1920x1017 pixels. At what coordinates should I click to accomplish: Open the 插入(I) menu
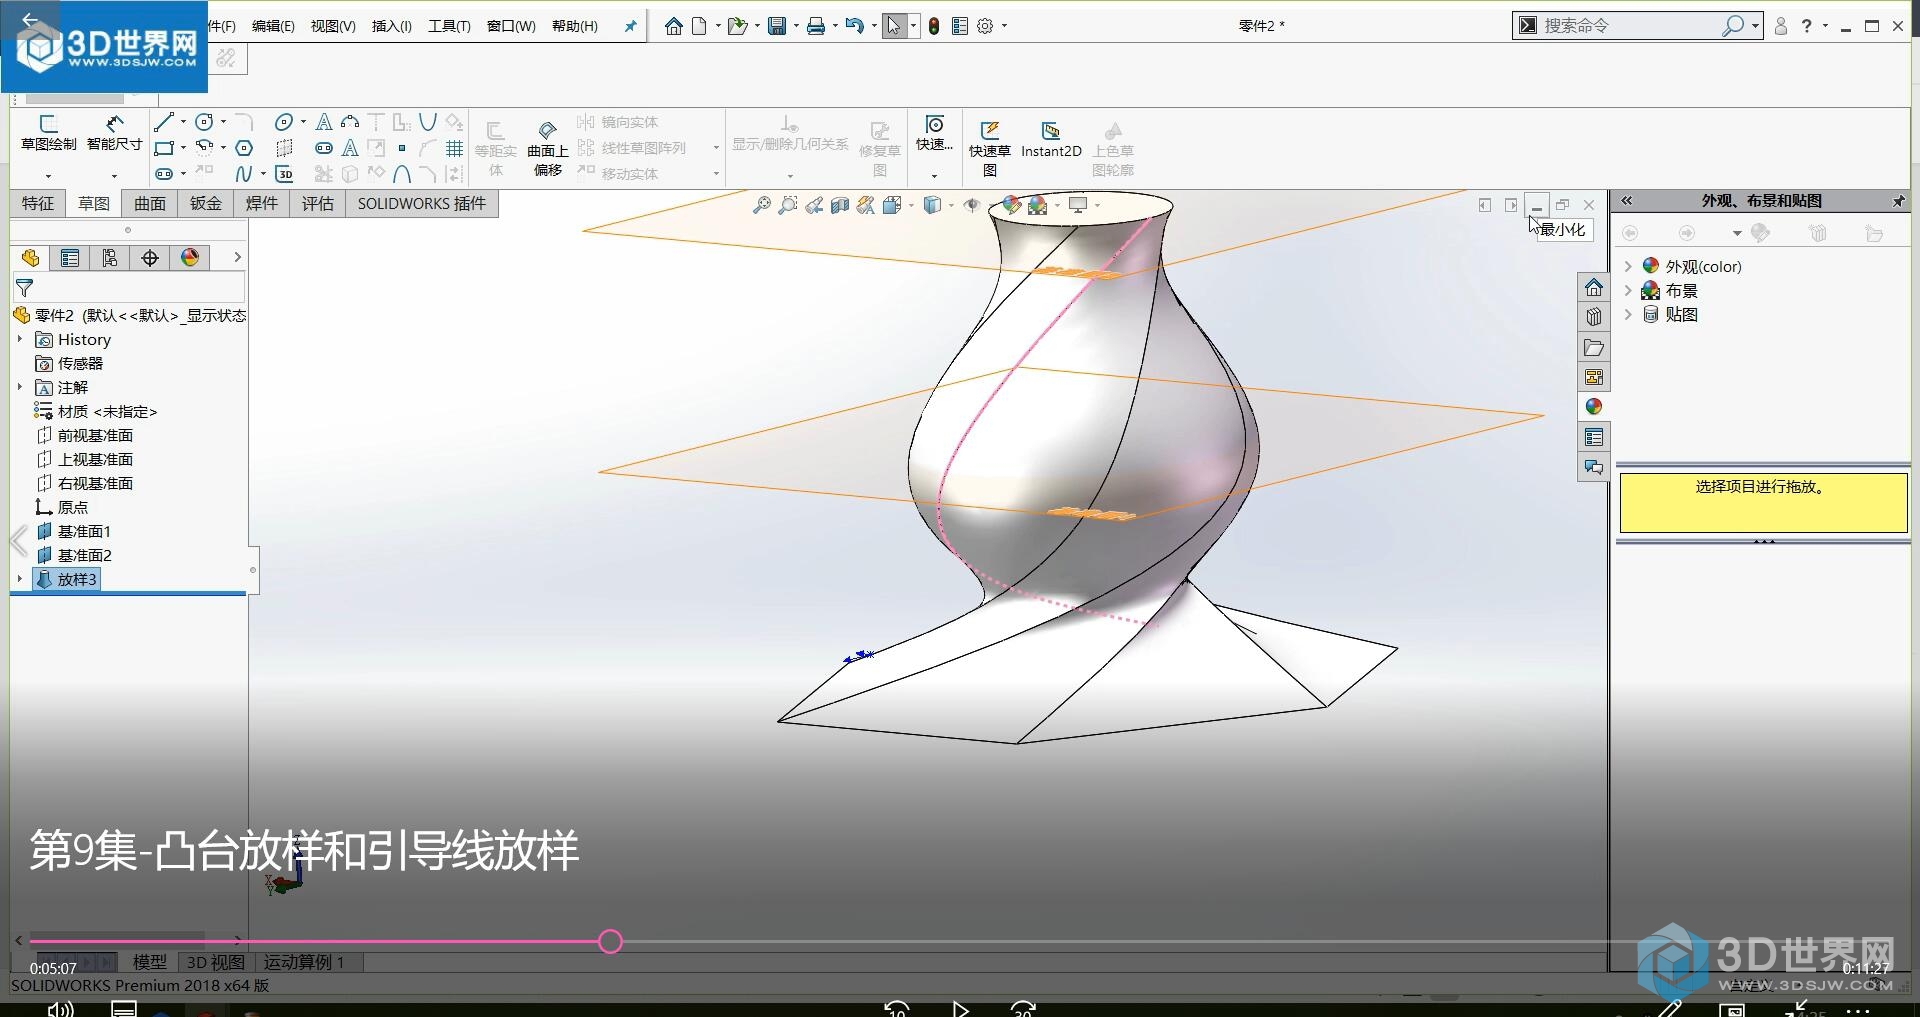click(392, 26)
